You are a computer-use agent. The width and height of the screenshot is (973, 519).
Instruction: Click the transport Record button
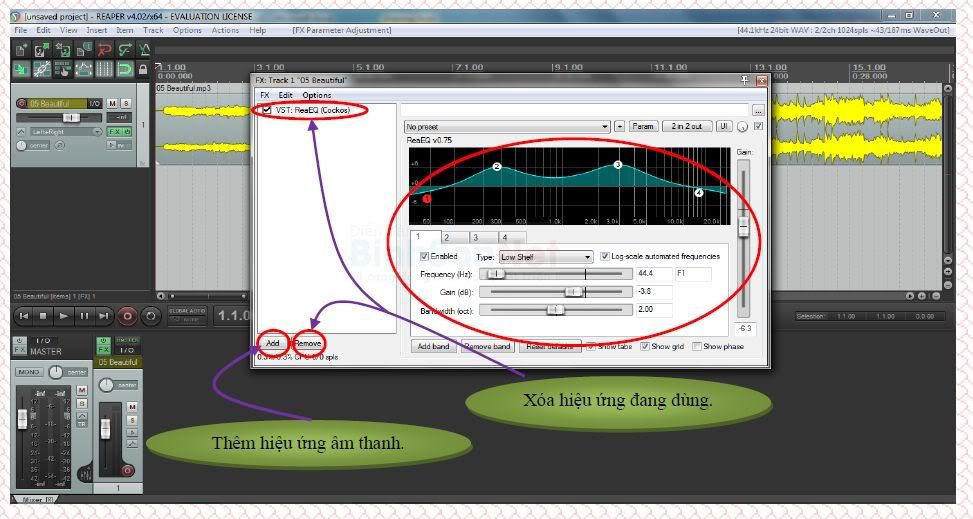tap(127, 316)
